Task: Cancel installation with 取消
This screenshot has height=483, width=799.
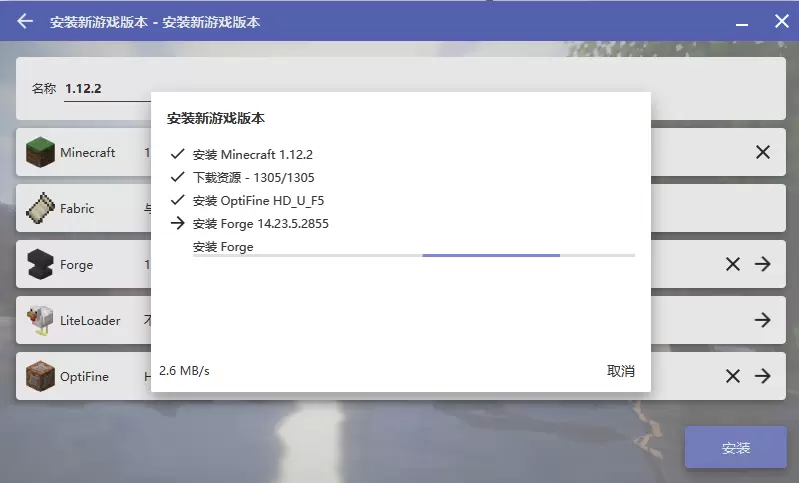Action: (x=620, y=371)
